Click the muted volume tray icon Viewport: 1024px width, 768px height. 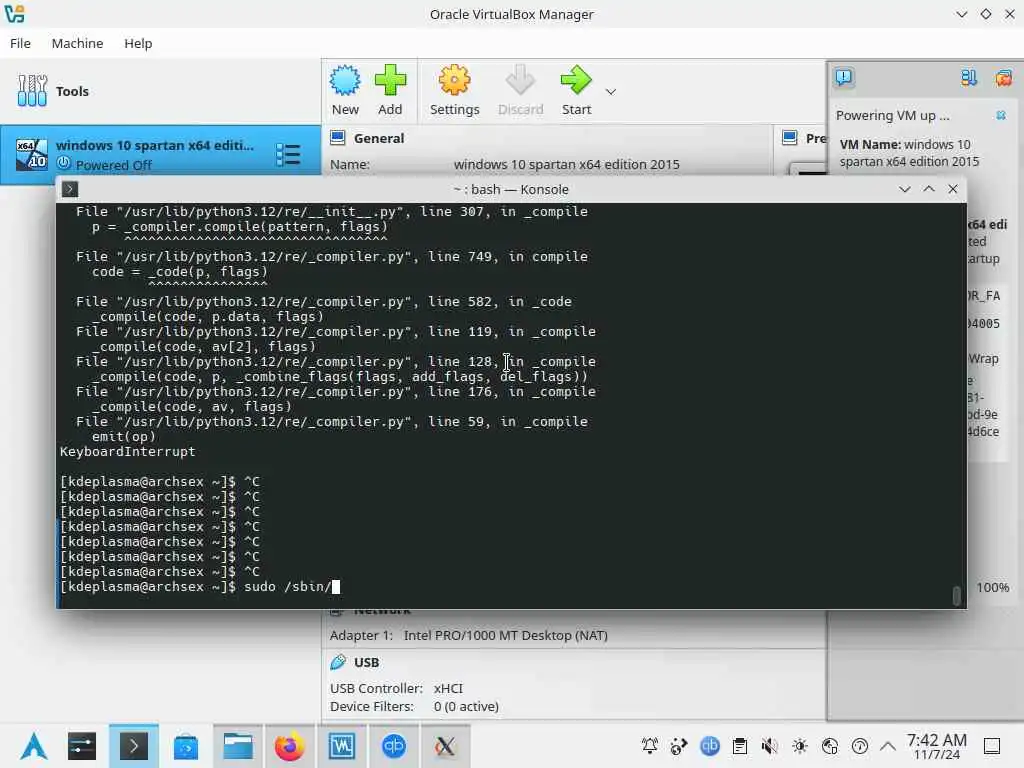770,746
